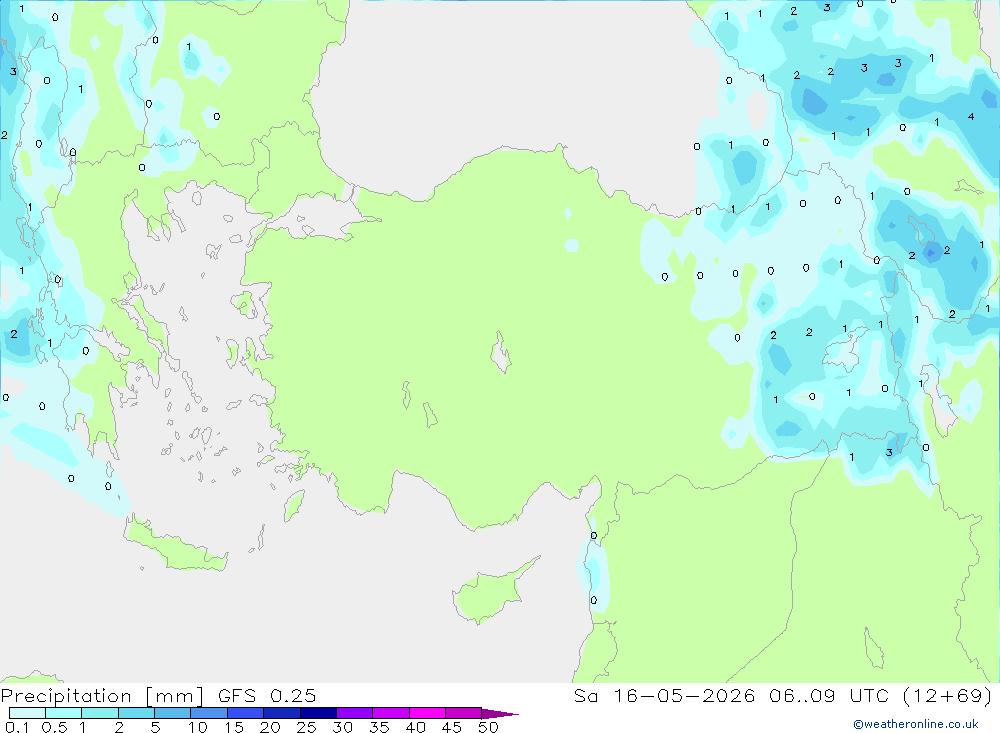Click the '06..09 UTC' time text
Image resolution: width=1000 pixels, height=733 pixels.
point(830,695)
